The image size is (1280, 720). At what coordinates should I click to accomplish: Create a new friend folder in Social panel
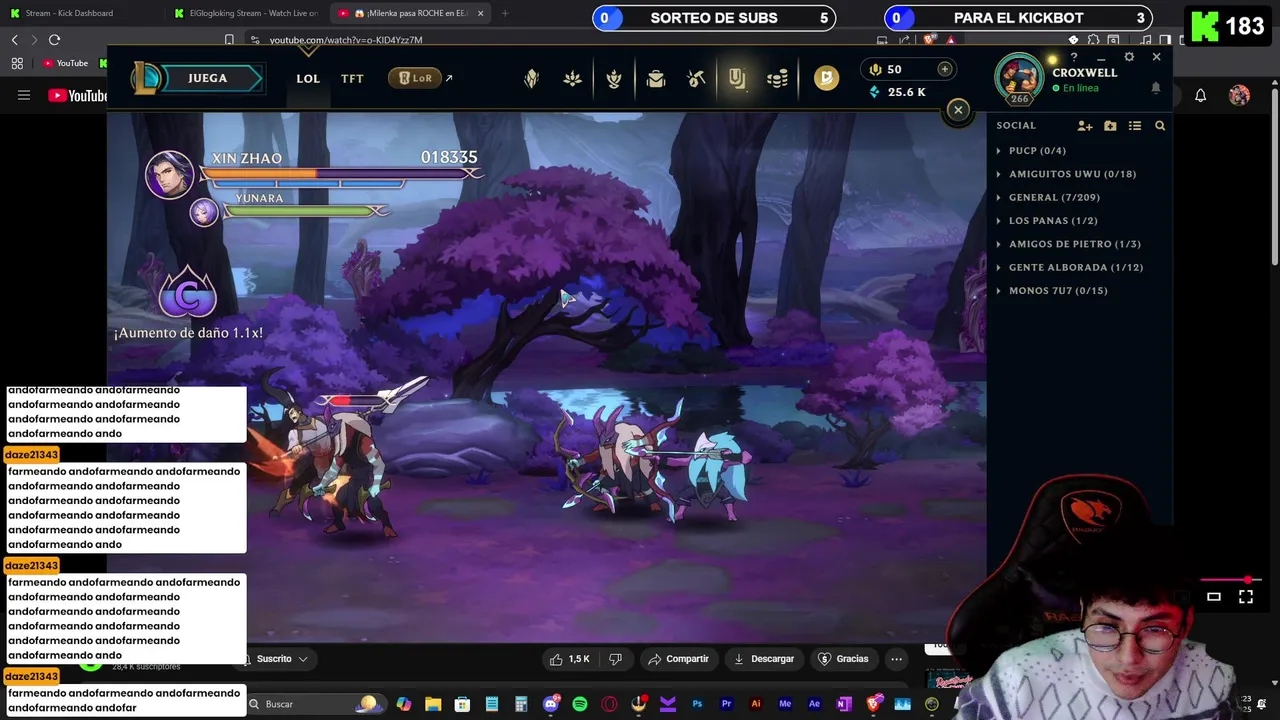[1110, 126]
